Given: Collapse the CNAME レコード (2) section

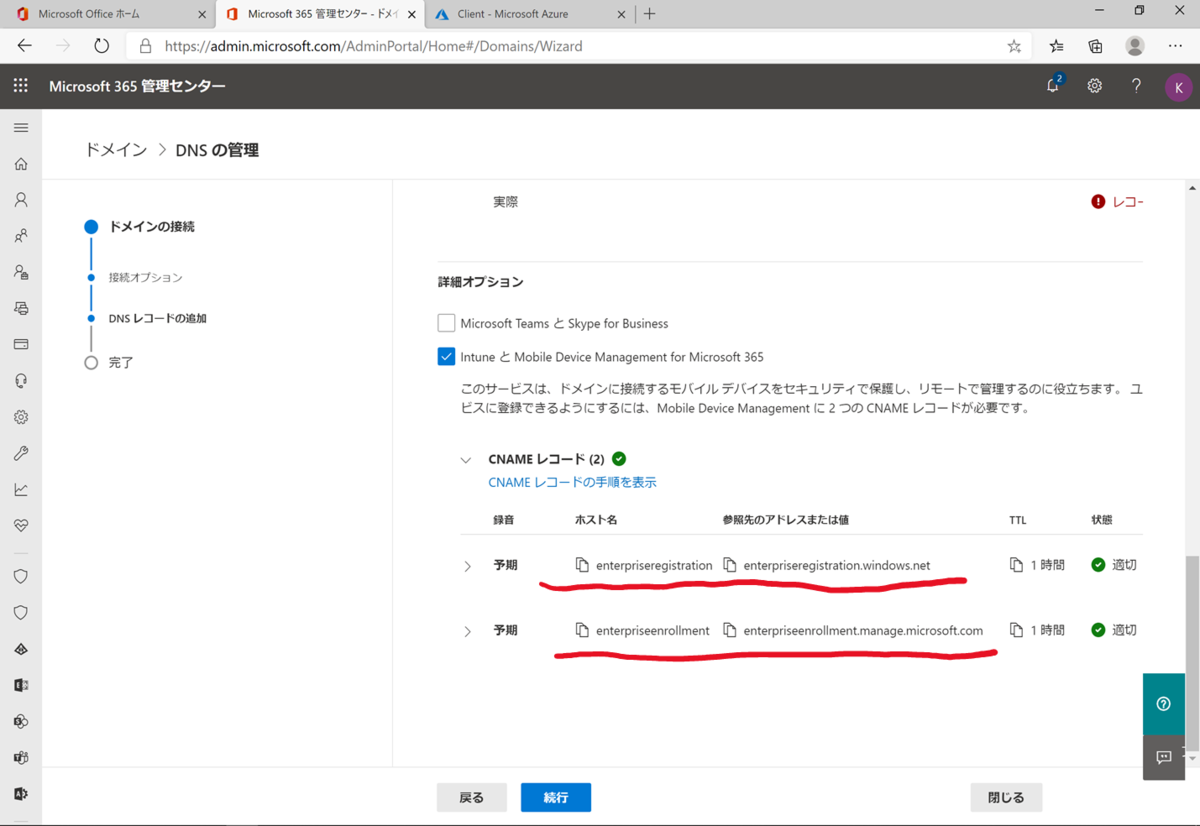Looking at the screenshot, I should [x=466, y=460].
